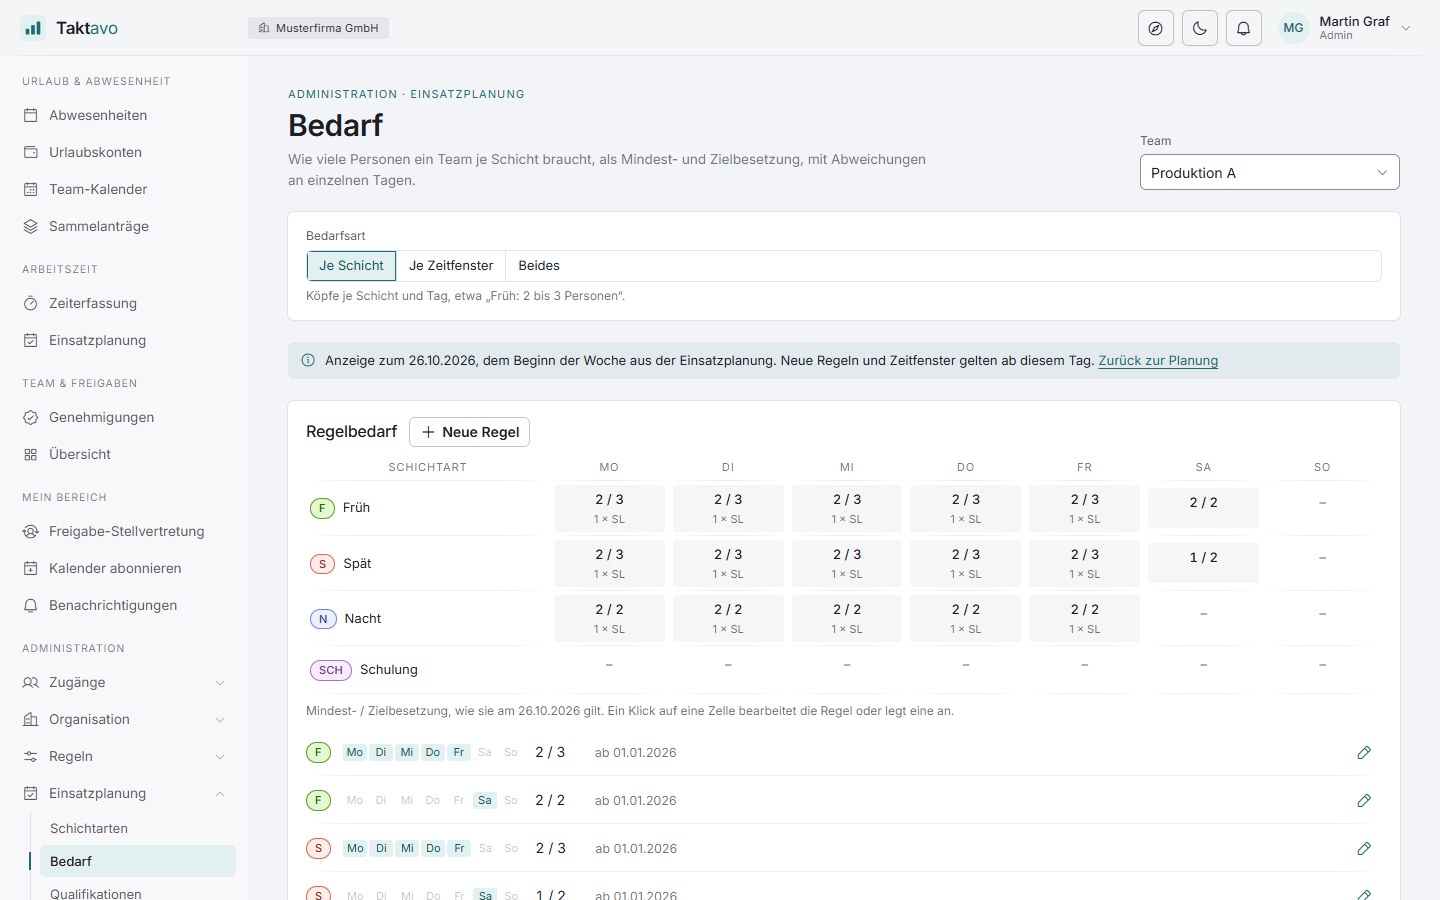Click the Musterfirma GmbH company badge
This screenshot has width=1440, height=900.
[x=318, y=28]
